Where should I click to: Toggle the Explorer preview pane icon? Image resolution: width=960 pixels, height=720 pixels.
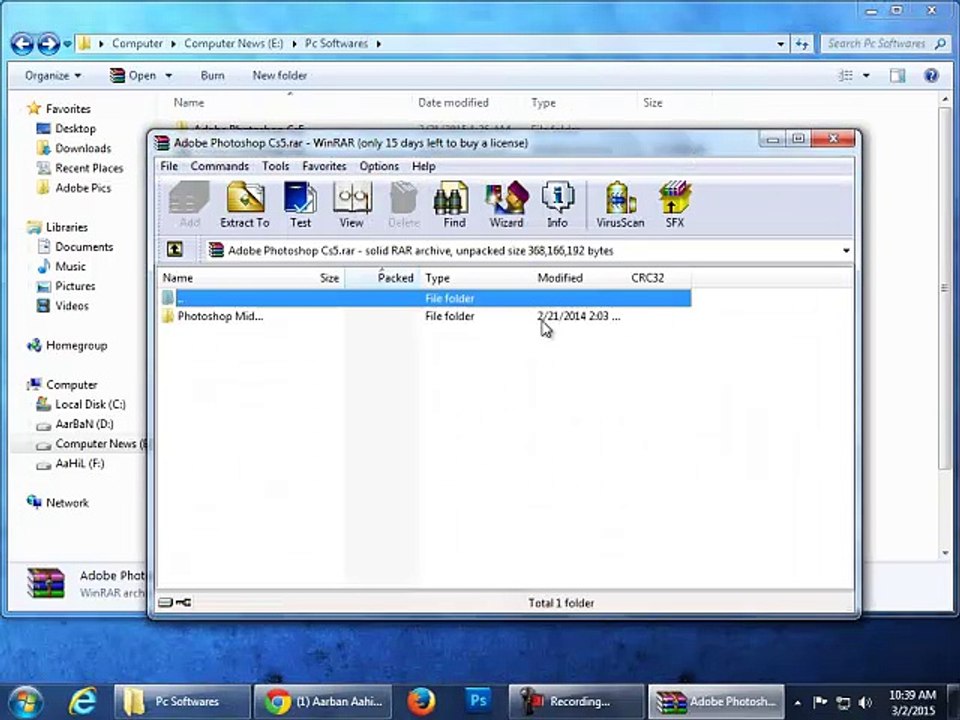coord(898,75)
